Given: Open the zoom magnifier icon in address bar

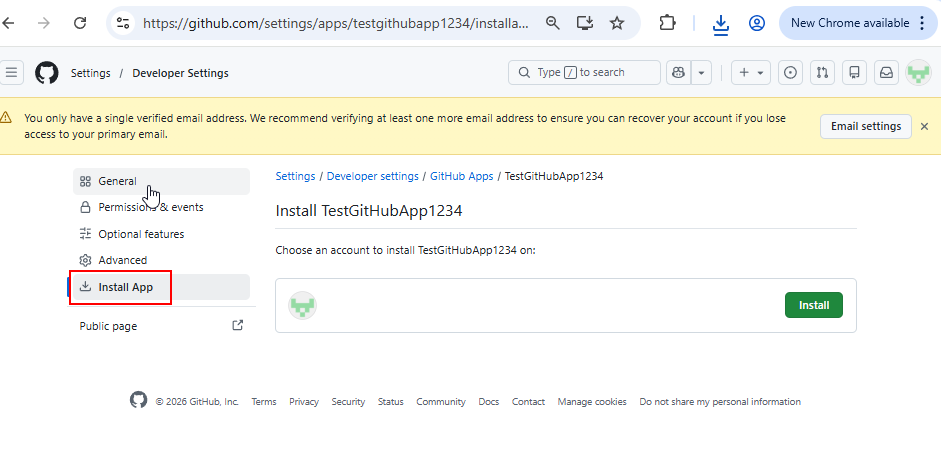Looking at the screenshot, I should 552,23.
